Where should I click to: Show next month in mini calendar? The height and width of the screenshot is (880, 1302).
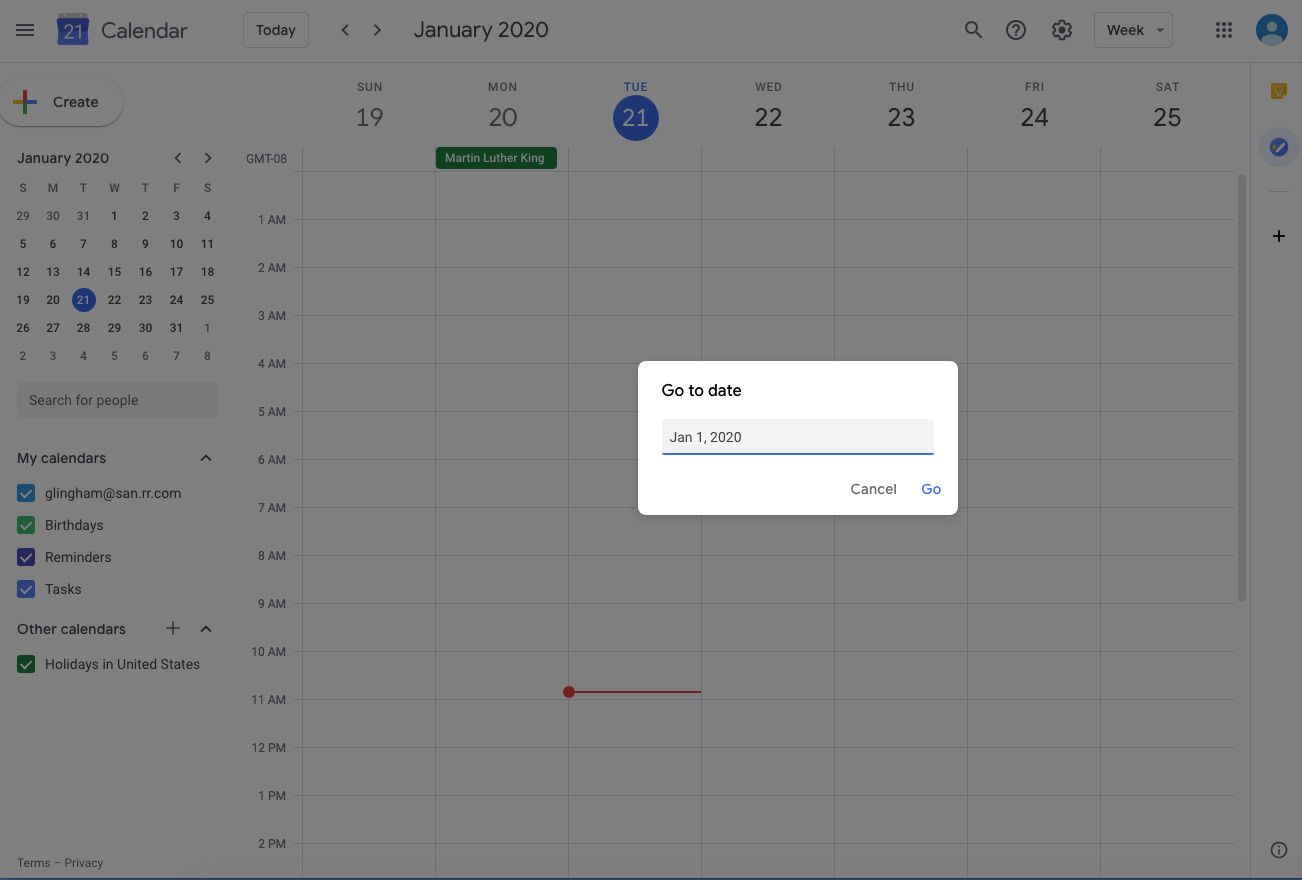coord(207,158)
